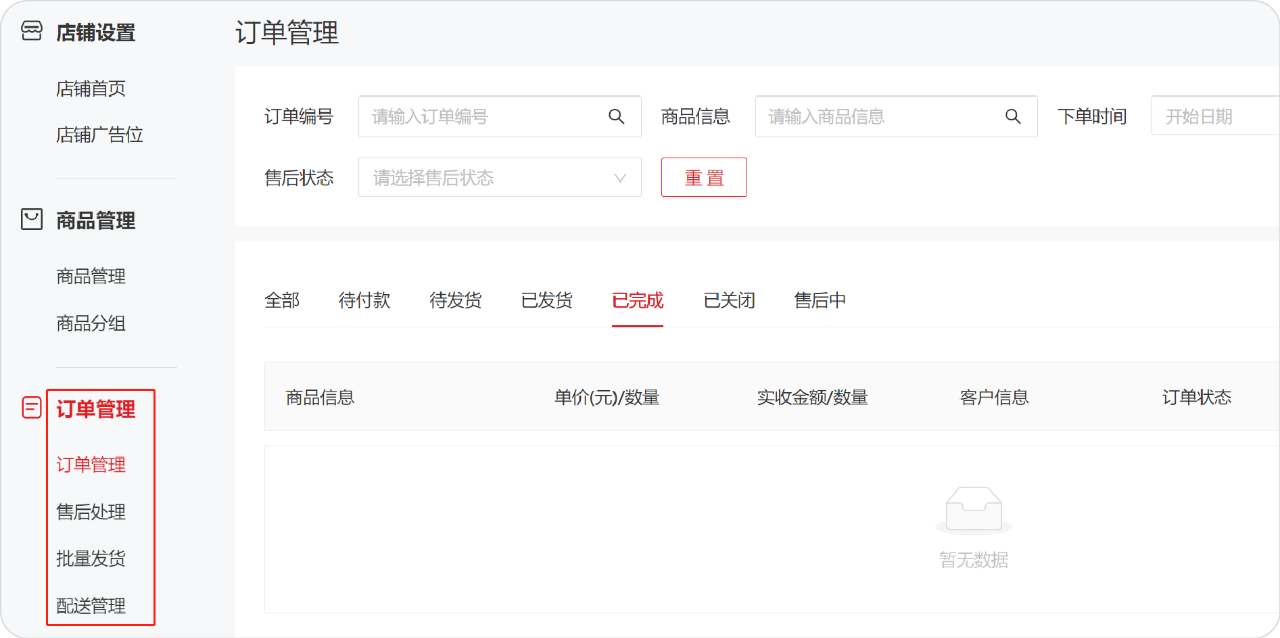Click the product management bag icon
This screenshot has height=638, width=1280.
(32, 219)
